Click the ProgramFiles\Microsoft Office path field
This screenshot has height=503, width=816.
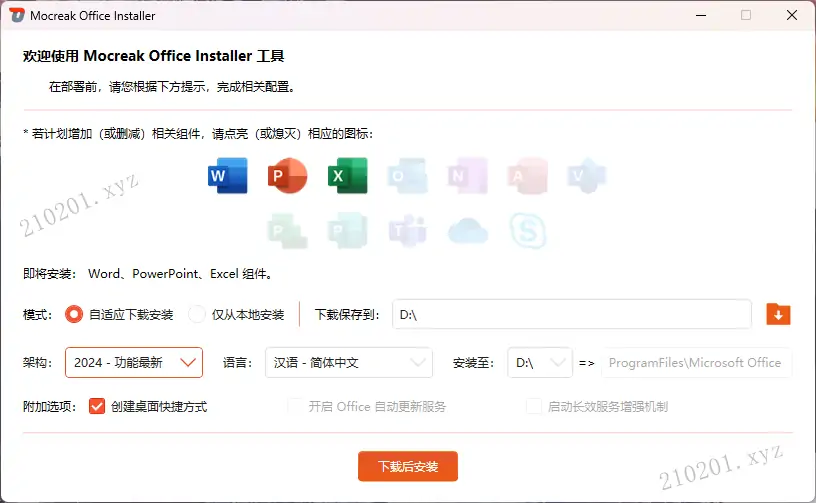(697, 363)
